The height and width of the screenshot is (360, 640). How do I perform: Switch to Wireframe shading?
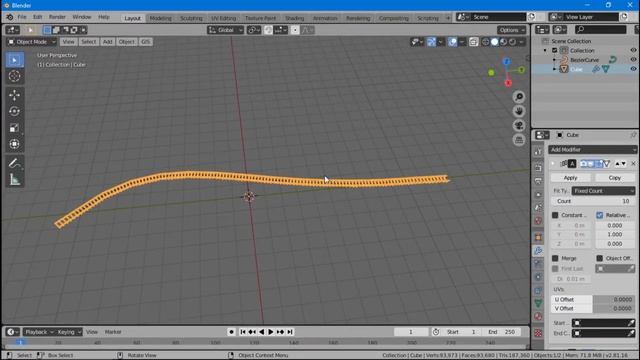(x=485, y=42)
